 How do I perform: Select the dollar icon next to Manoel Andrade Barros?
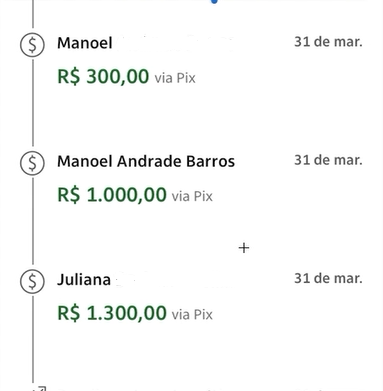click(x=32, y=163)
